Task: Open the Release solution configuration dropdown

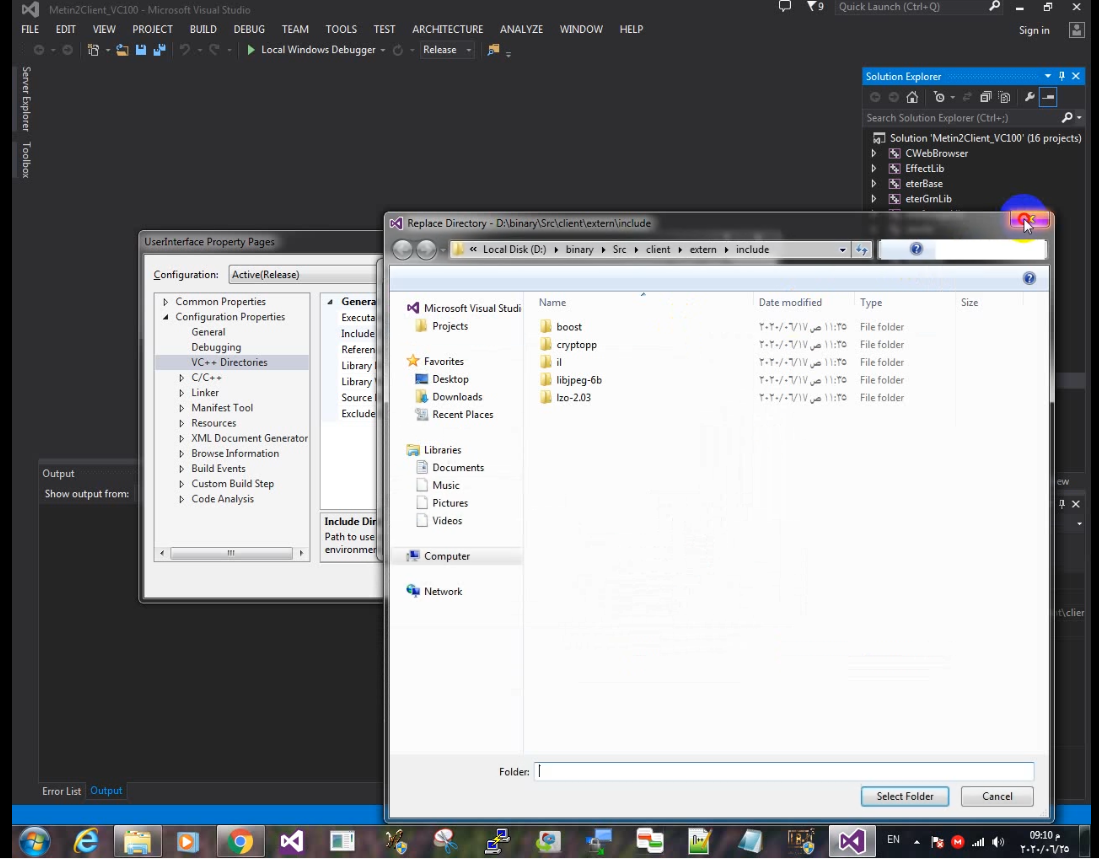Action: (446, 50)
